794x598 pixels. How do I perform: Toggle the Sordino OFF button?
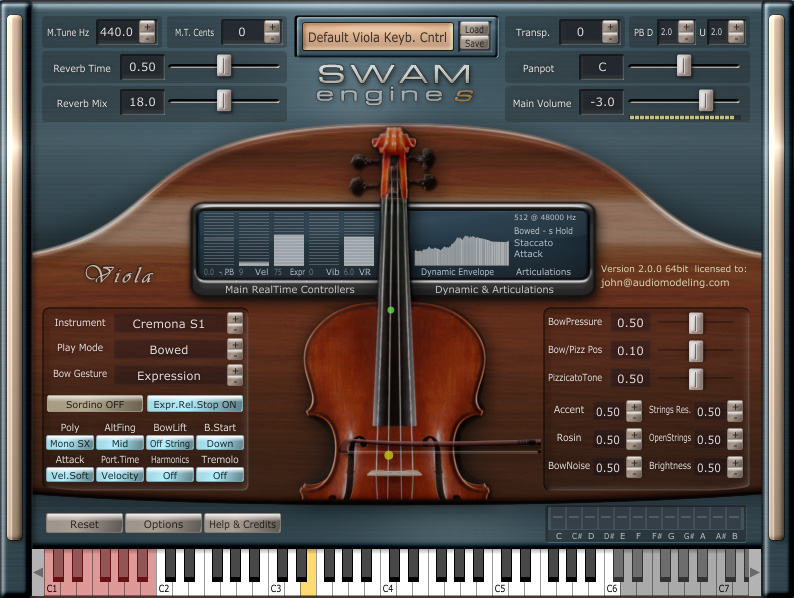95,404
